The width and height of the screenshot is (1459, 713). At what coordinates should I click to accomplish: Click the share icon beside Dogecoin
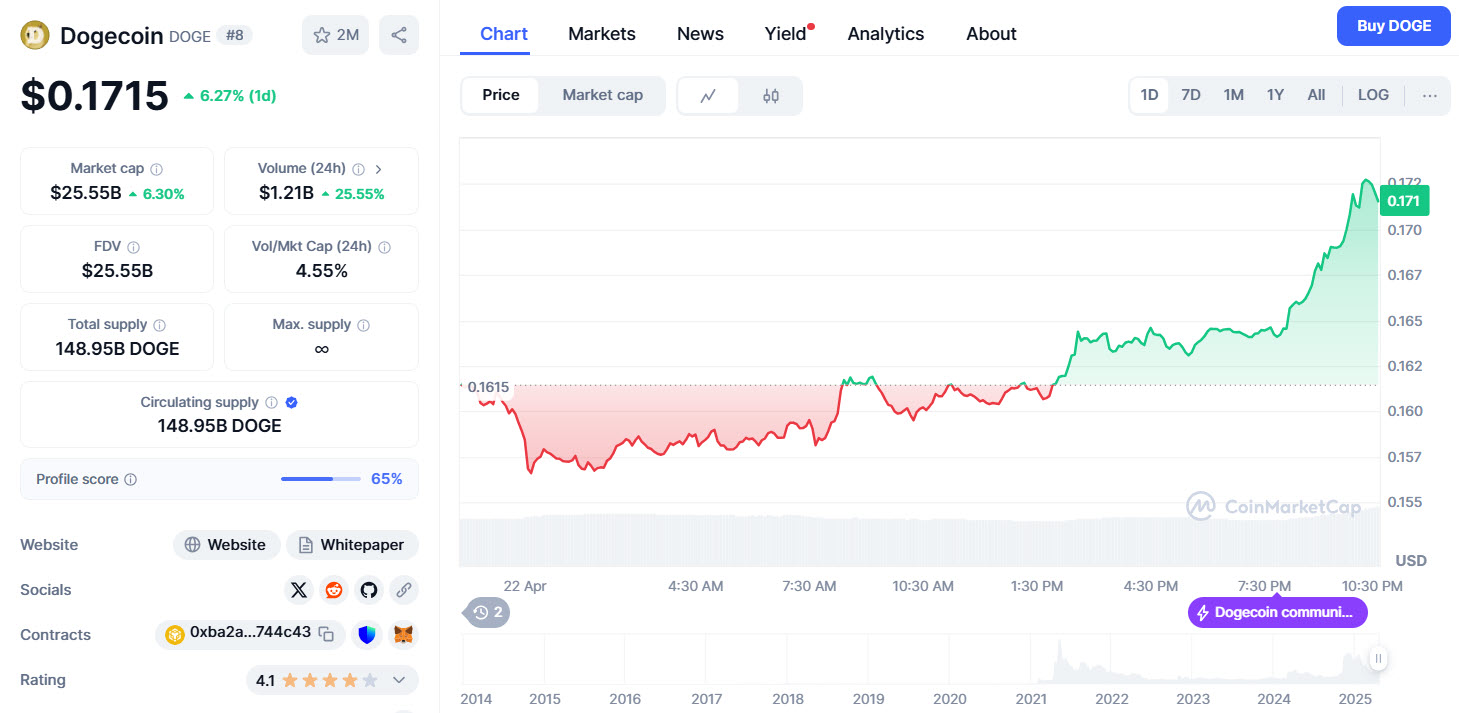[399, 35]
